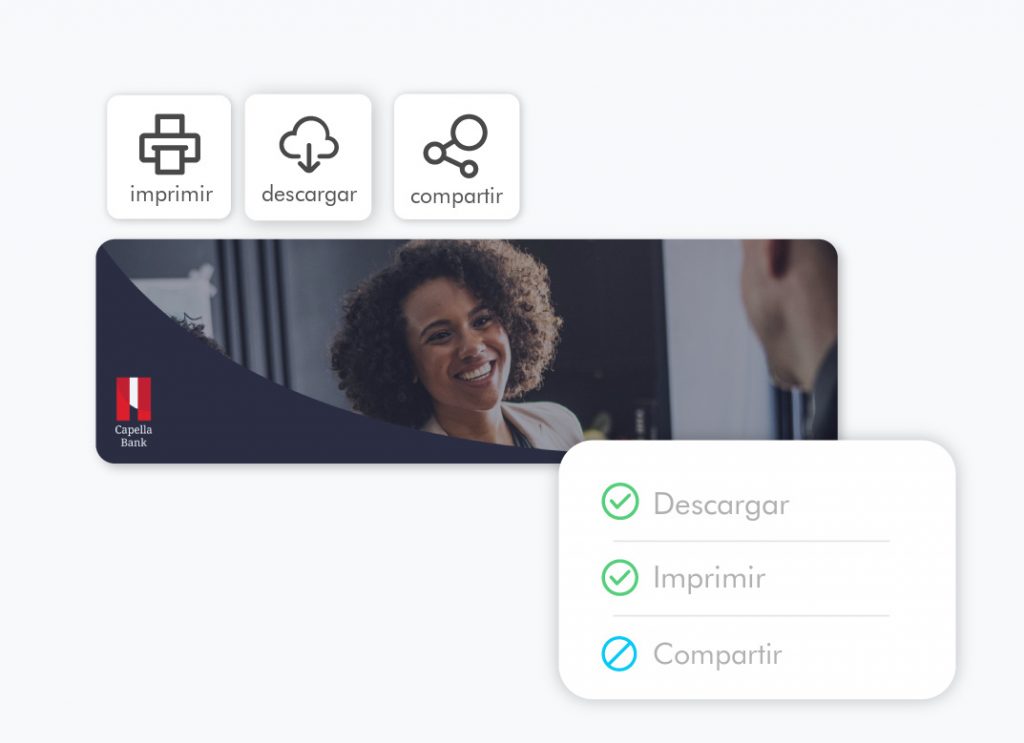
Task: Click the "Capella Bank" text under logo
Action: coord(133,436)
